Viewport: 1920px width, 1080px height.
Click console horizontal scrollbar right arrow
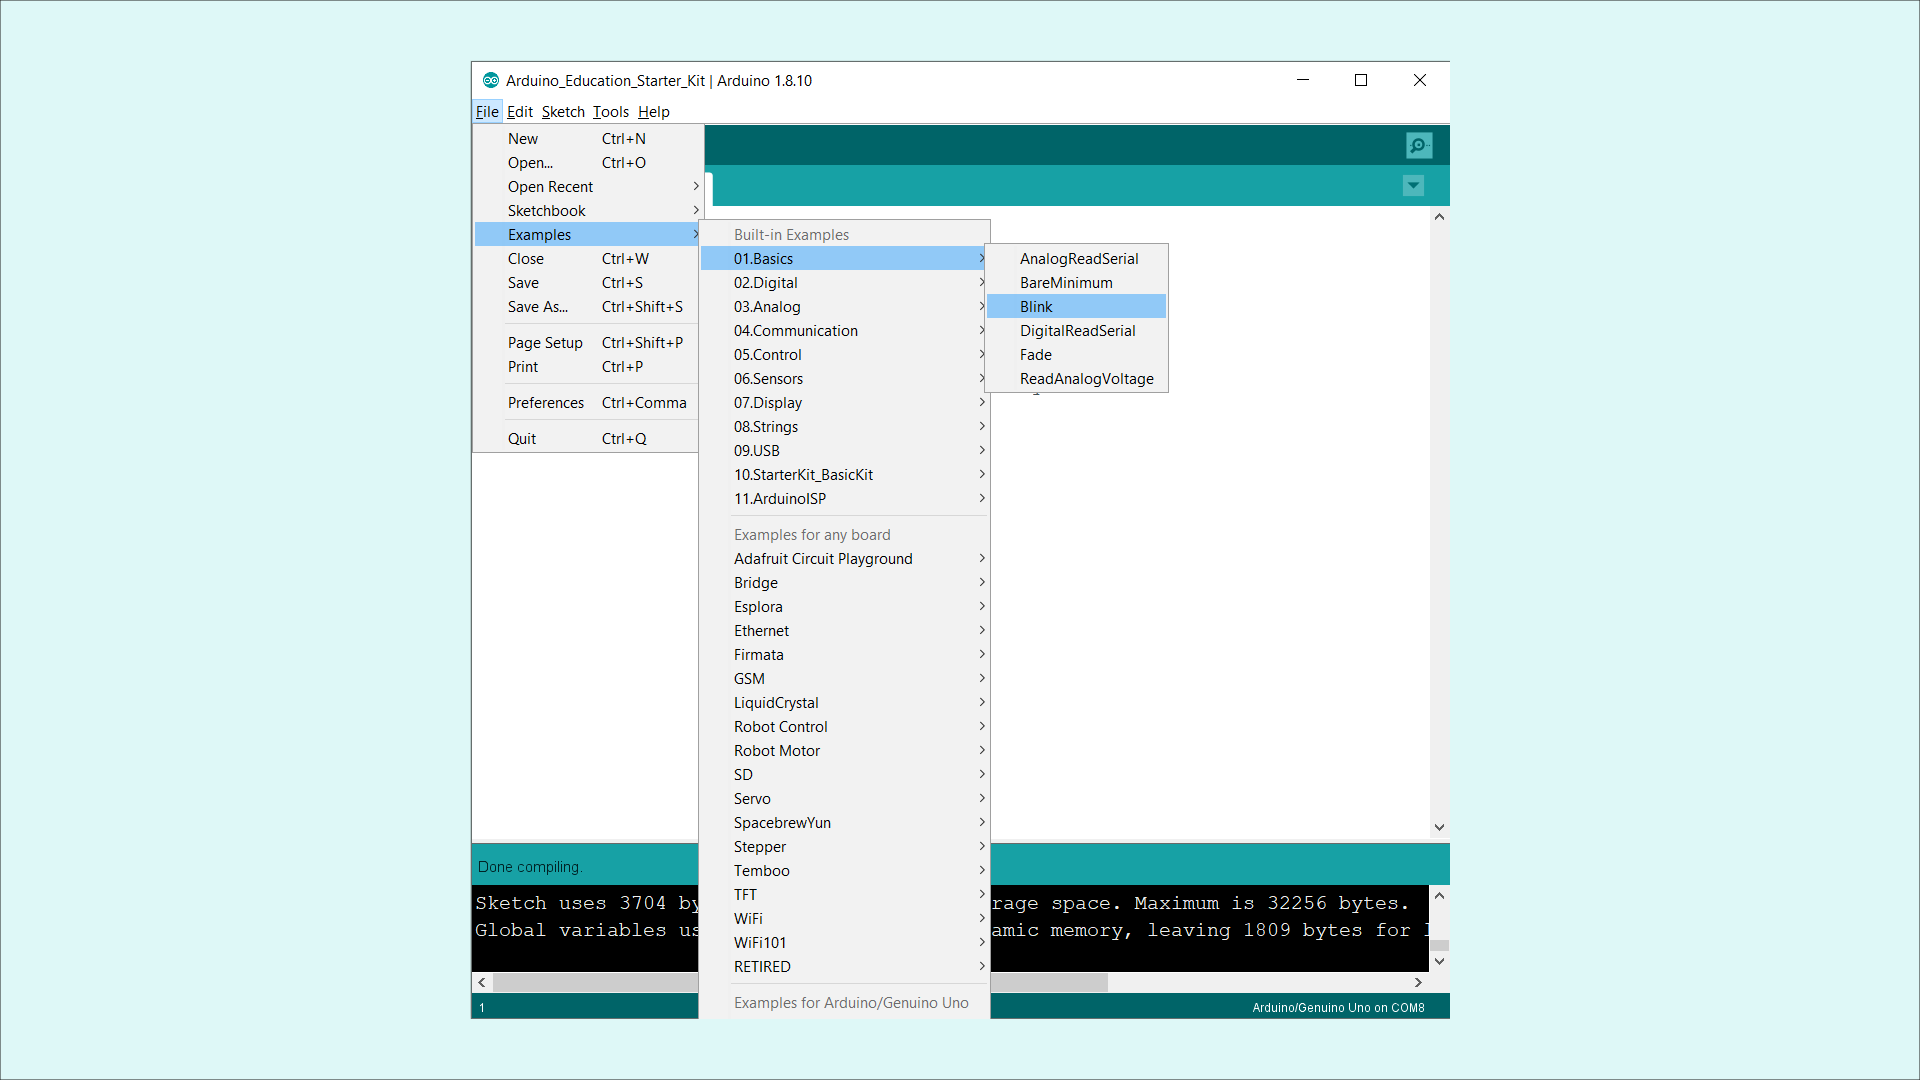[x=1418, y=983]
